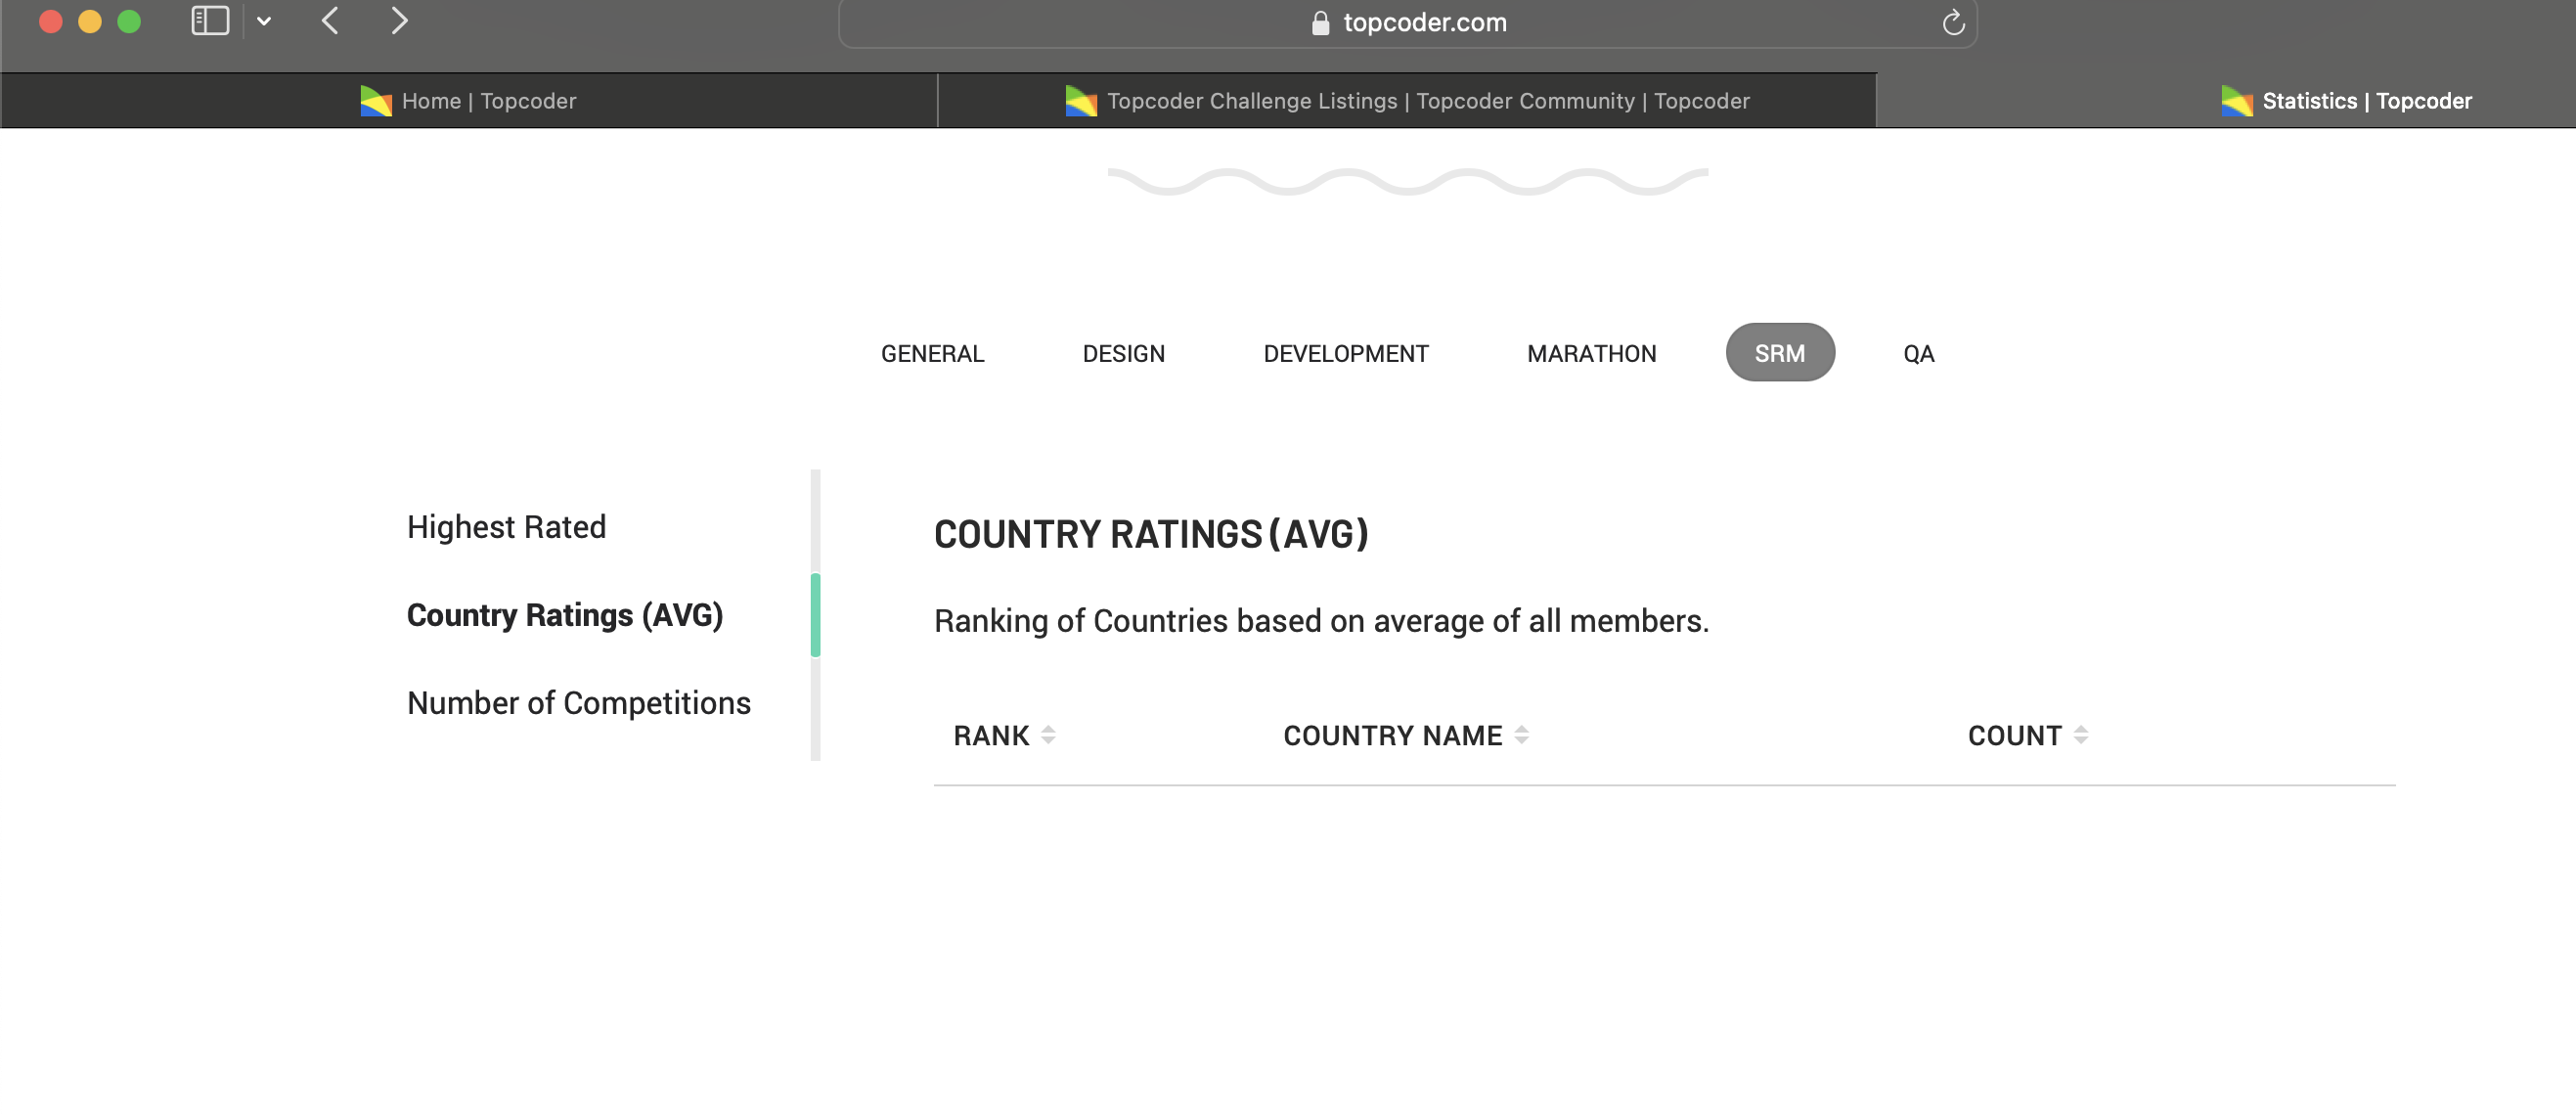Open the DESIGN statistics category
The image size is (2576, 1115).
coord(1123,354)
